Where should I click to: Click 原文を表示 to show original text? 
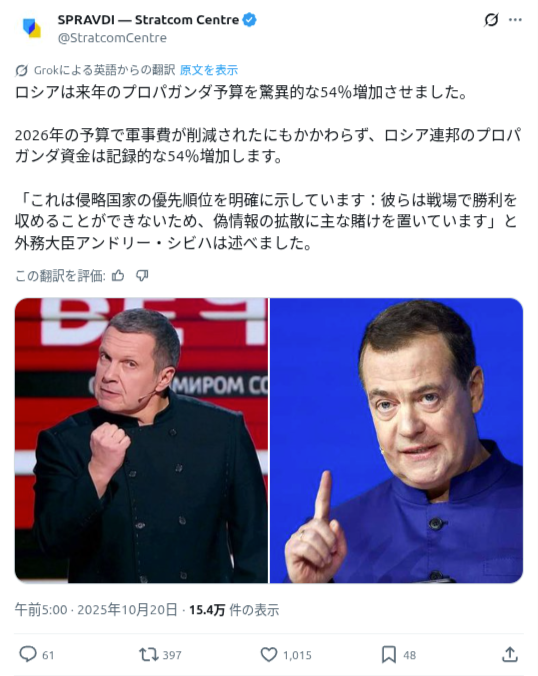tap(209, 70)
